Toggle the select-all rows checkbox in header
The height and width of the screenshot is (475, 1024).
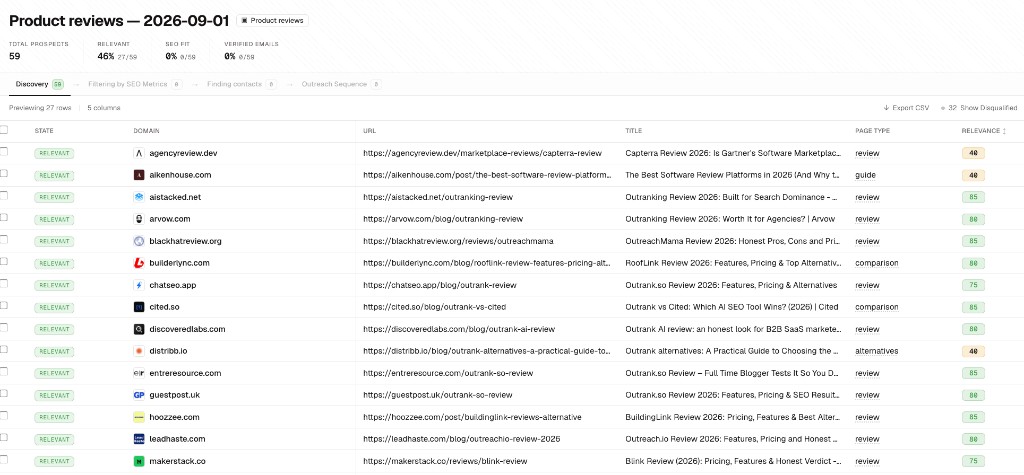(4, 129)
